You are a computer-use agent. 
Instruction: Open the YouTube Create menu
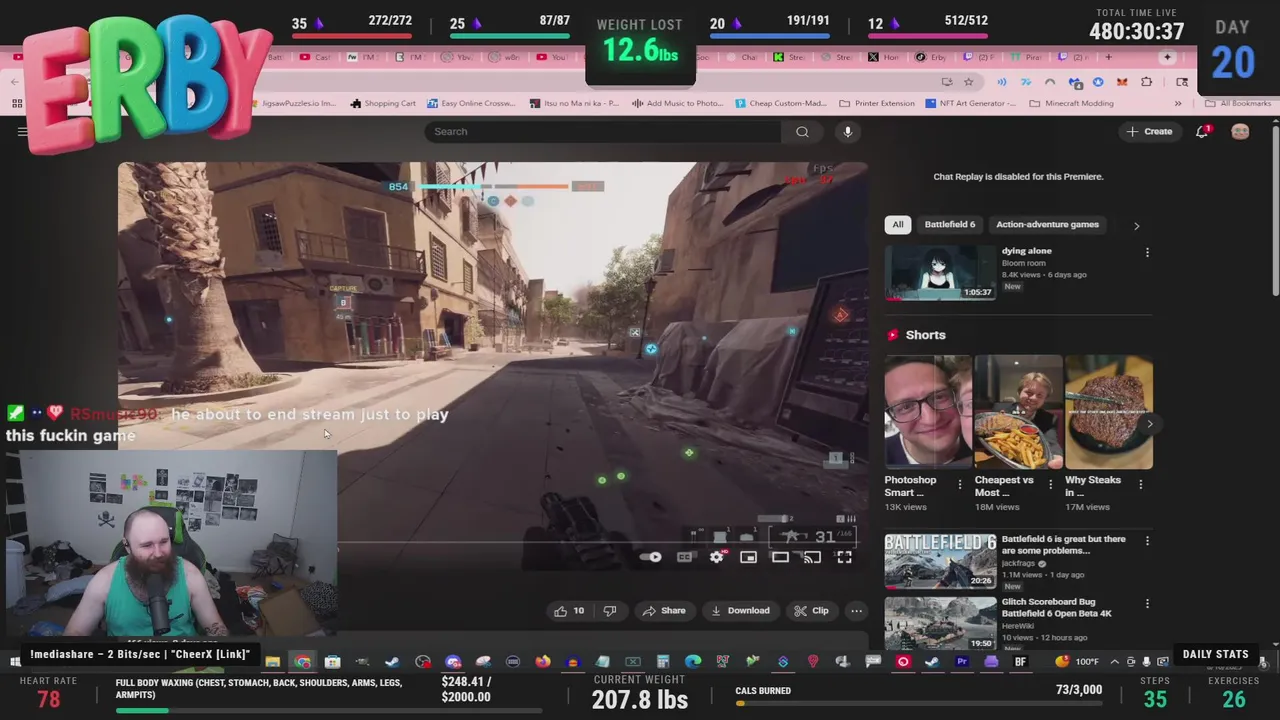pos(1149,131)
